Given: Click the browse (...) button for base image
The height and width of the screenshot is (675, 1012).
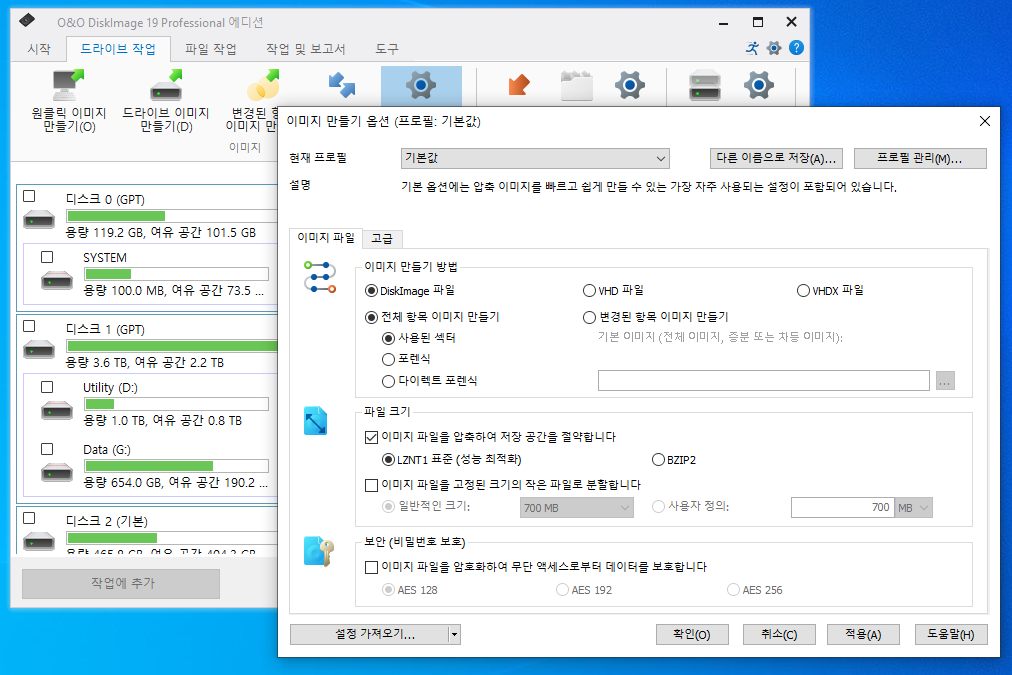Looking at the screenshot, I should [945, 381].
